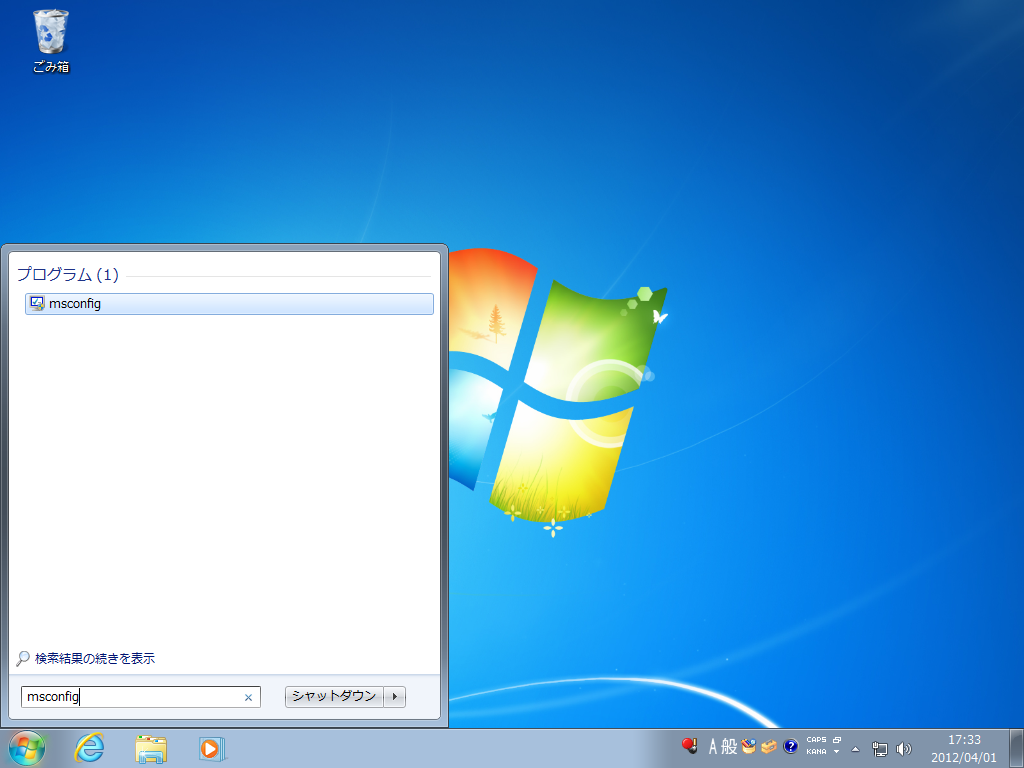The height and width of the screenshot is (768, 1024).
Task: Expand the shutdown options arrow
Action: pos(394,697)
